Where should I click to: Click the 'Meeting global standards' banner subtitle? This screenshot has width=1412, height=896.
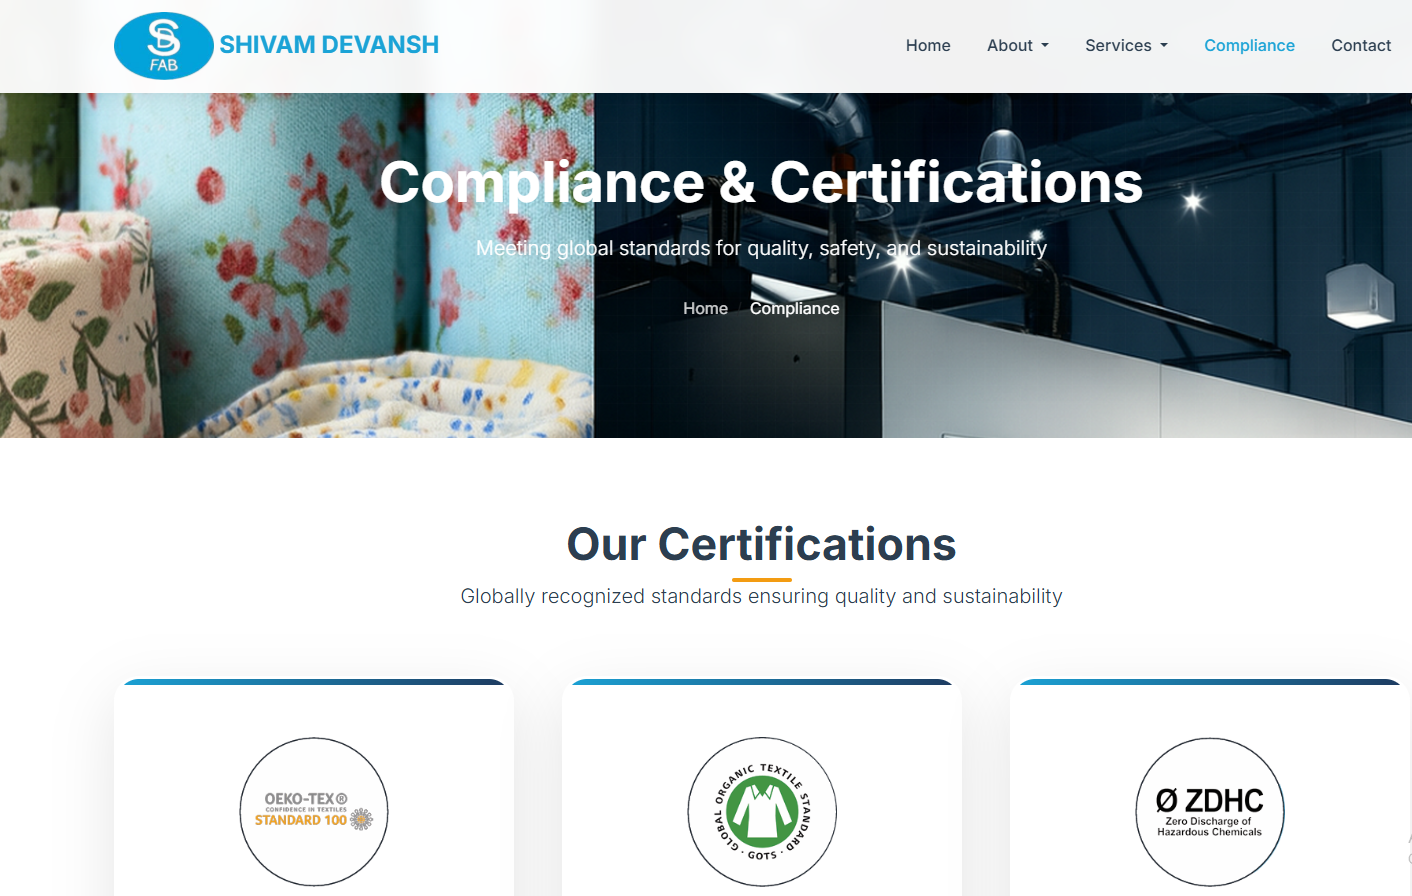point(761,248)
